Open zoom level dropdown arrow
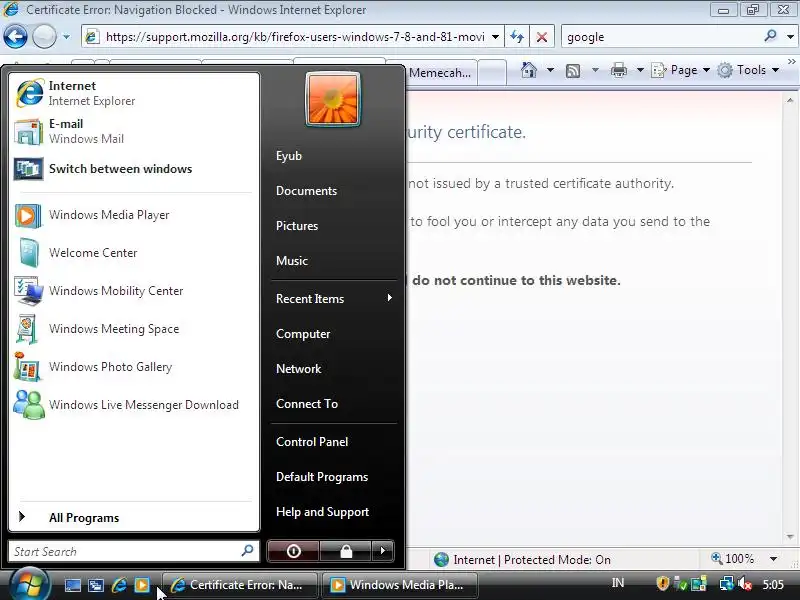Screen dimensions: 800x600 [x=773, y=559]
